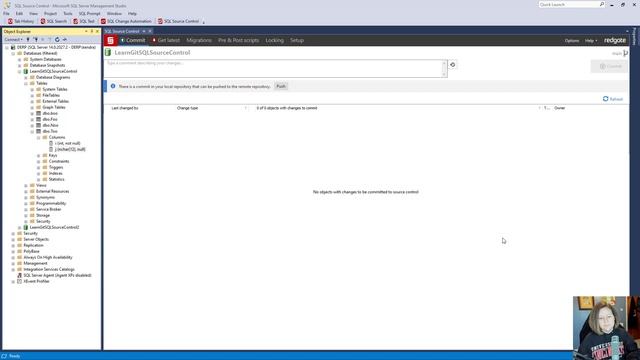640x360 pixels.
Task: Pin the Object Explorer panel
Action: pyautogui.click(x=92, y=31)
